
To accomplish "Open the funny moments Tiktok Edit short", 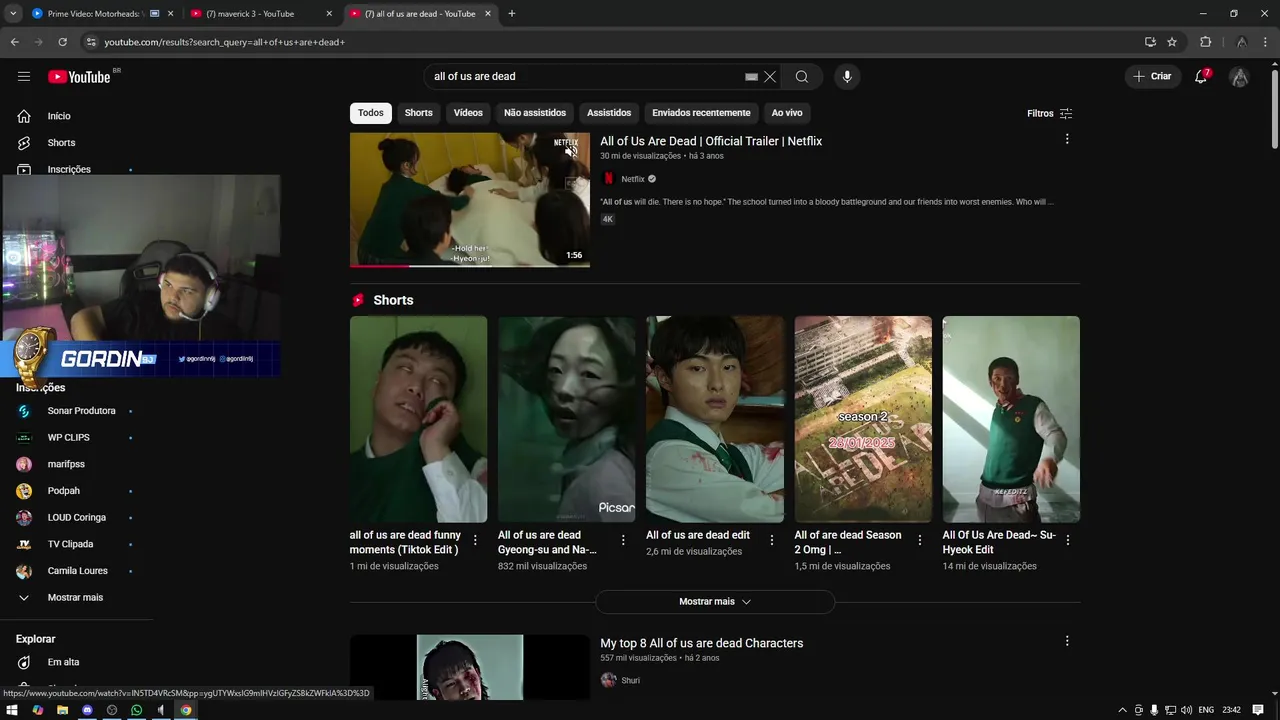I will [x=418, y=419].
